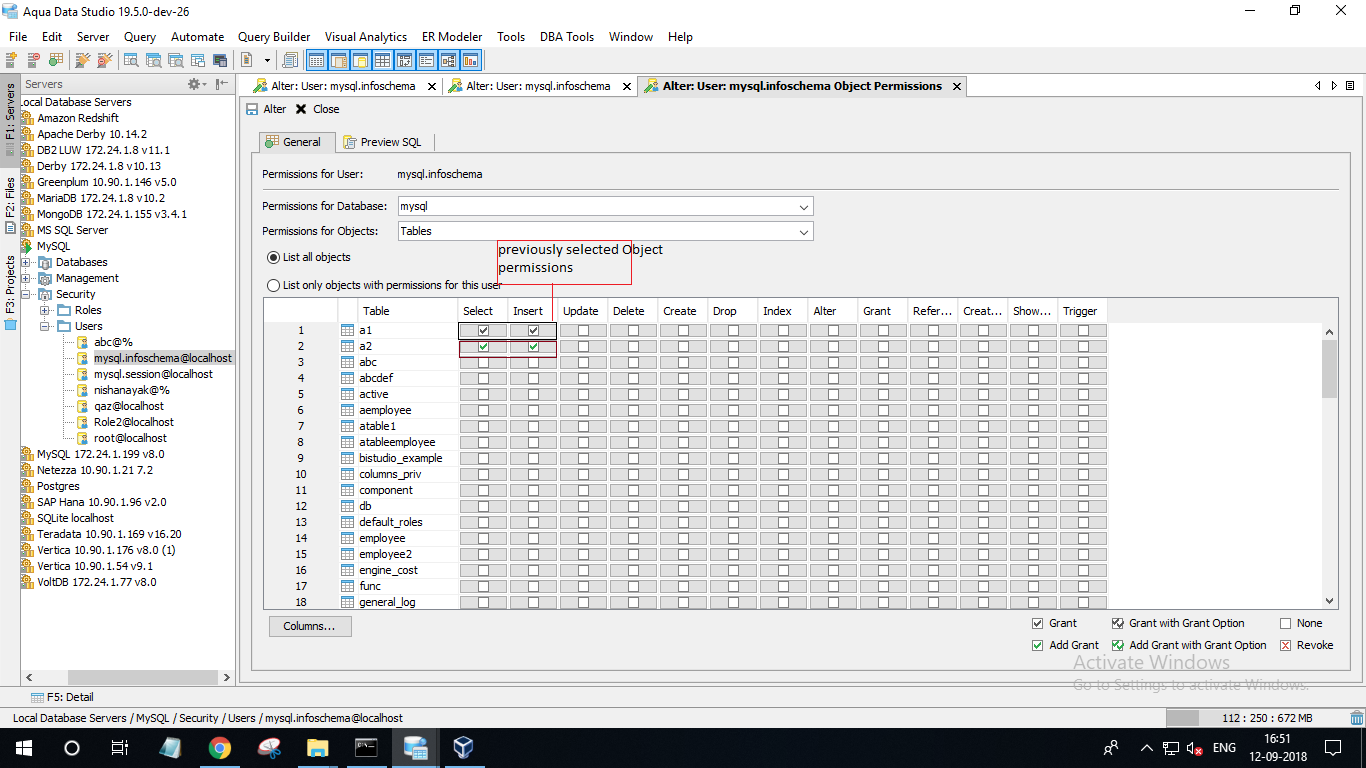1366x768 pixels.
Task: Check Delete permission for table active
Action: coord(634,394)
